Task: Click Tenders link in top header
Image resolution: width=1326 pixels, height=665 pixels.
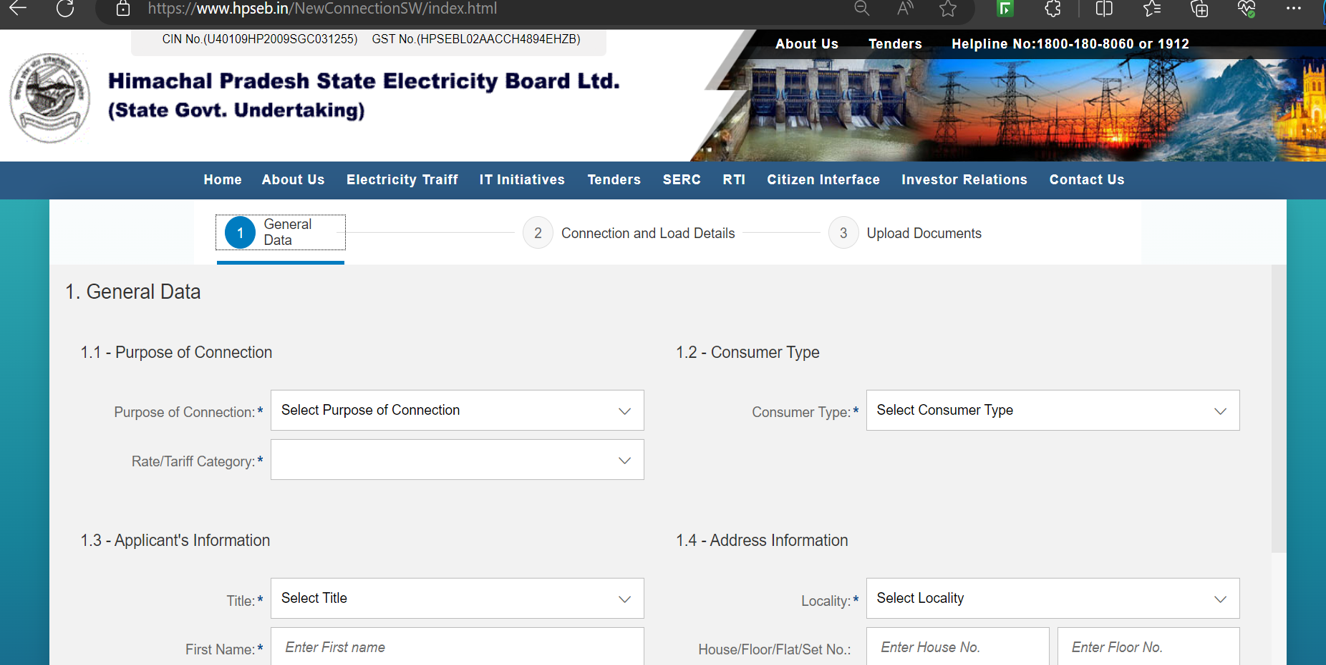Action: coord(895,44)
